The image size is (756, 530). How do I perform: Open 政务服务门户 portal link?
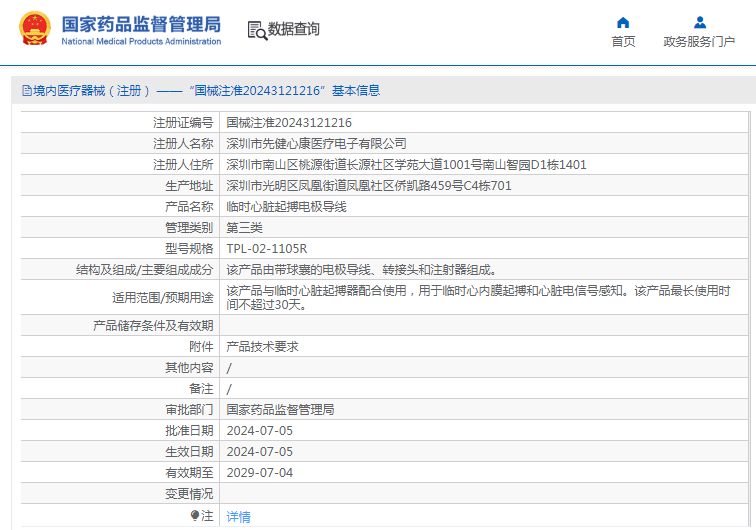coord(699,42)
